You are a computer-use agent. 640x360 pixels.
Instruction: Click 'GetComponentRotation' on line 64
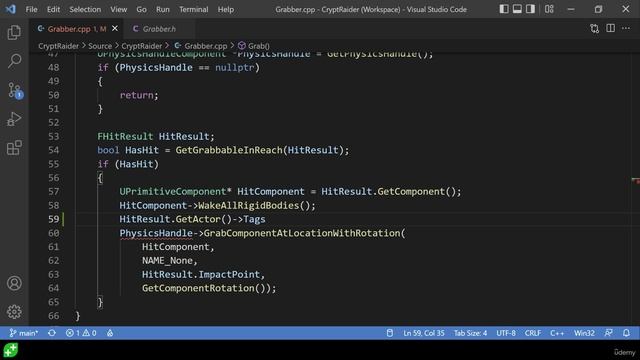click(198, 288)
